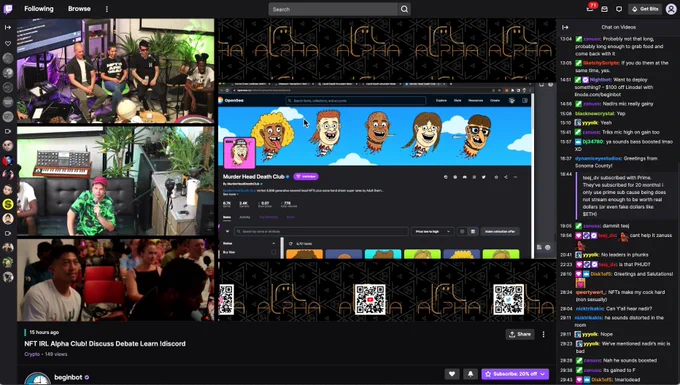680x385 pixels.
Task: Click the red and blue sidebar channel avatar
Action: tap(8, 160)
